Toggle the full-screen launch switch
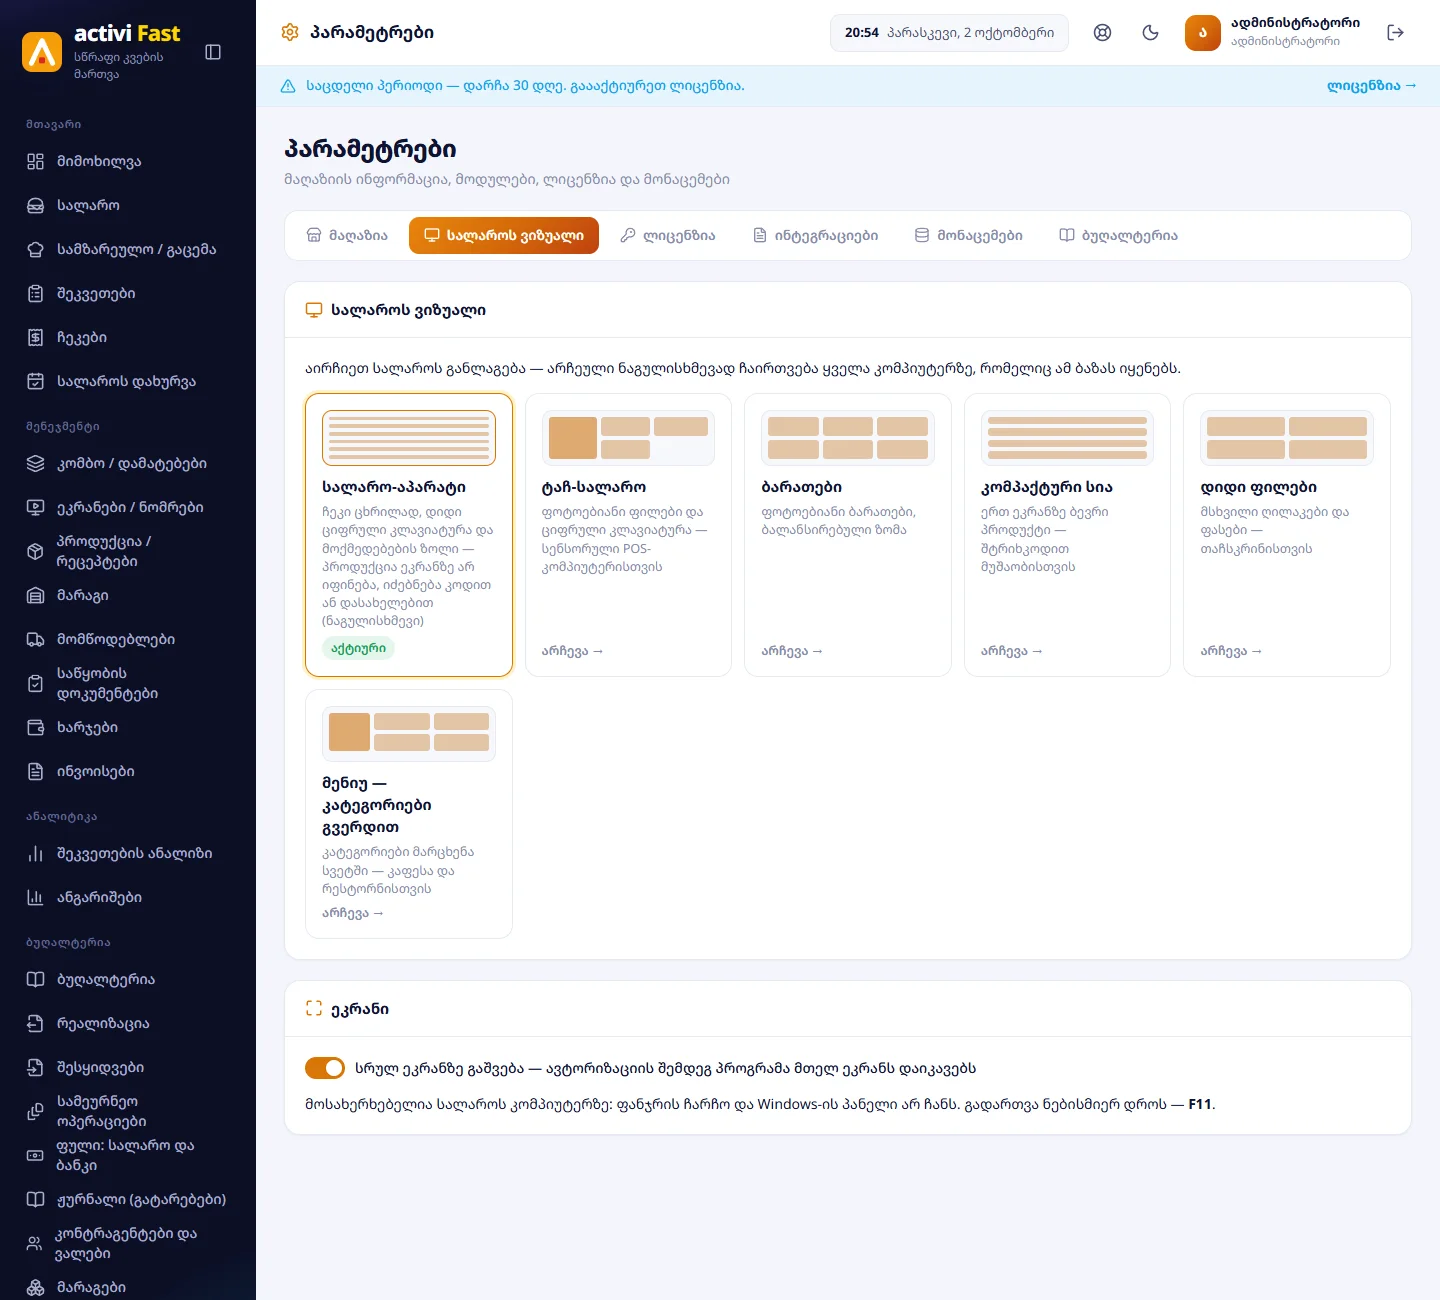Screen dimensions: 1440x1300 (x=325, y=1068)
